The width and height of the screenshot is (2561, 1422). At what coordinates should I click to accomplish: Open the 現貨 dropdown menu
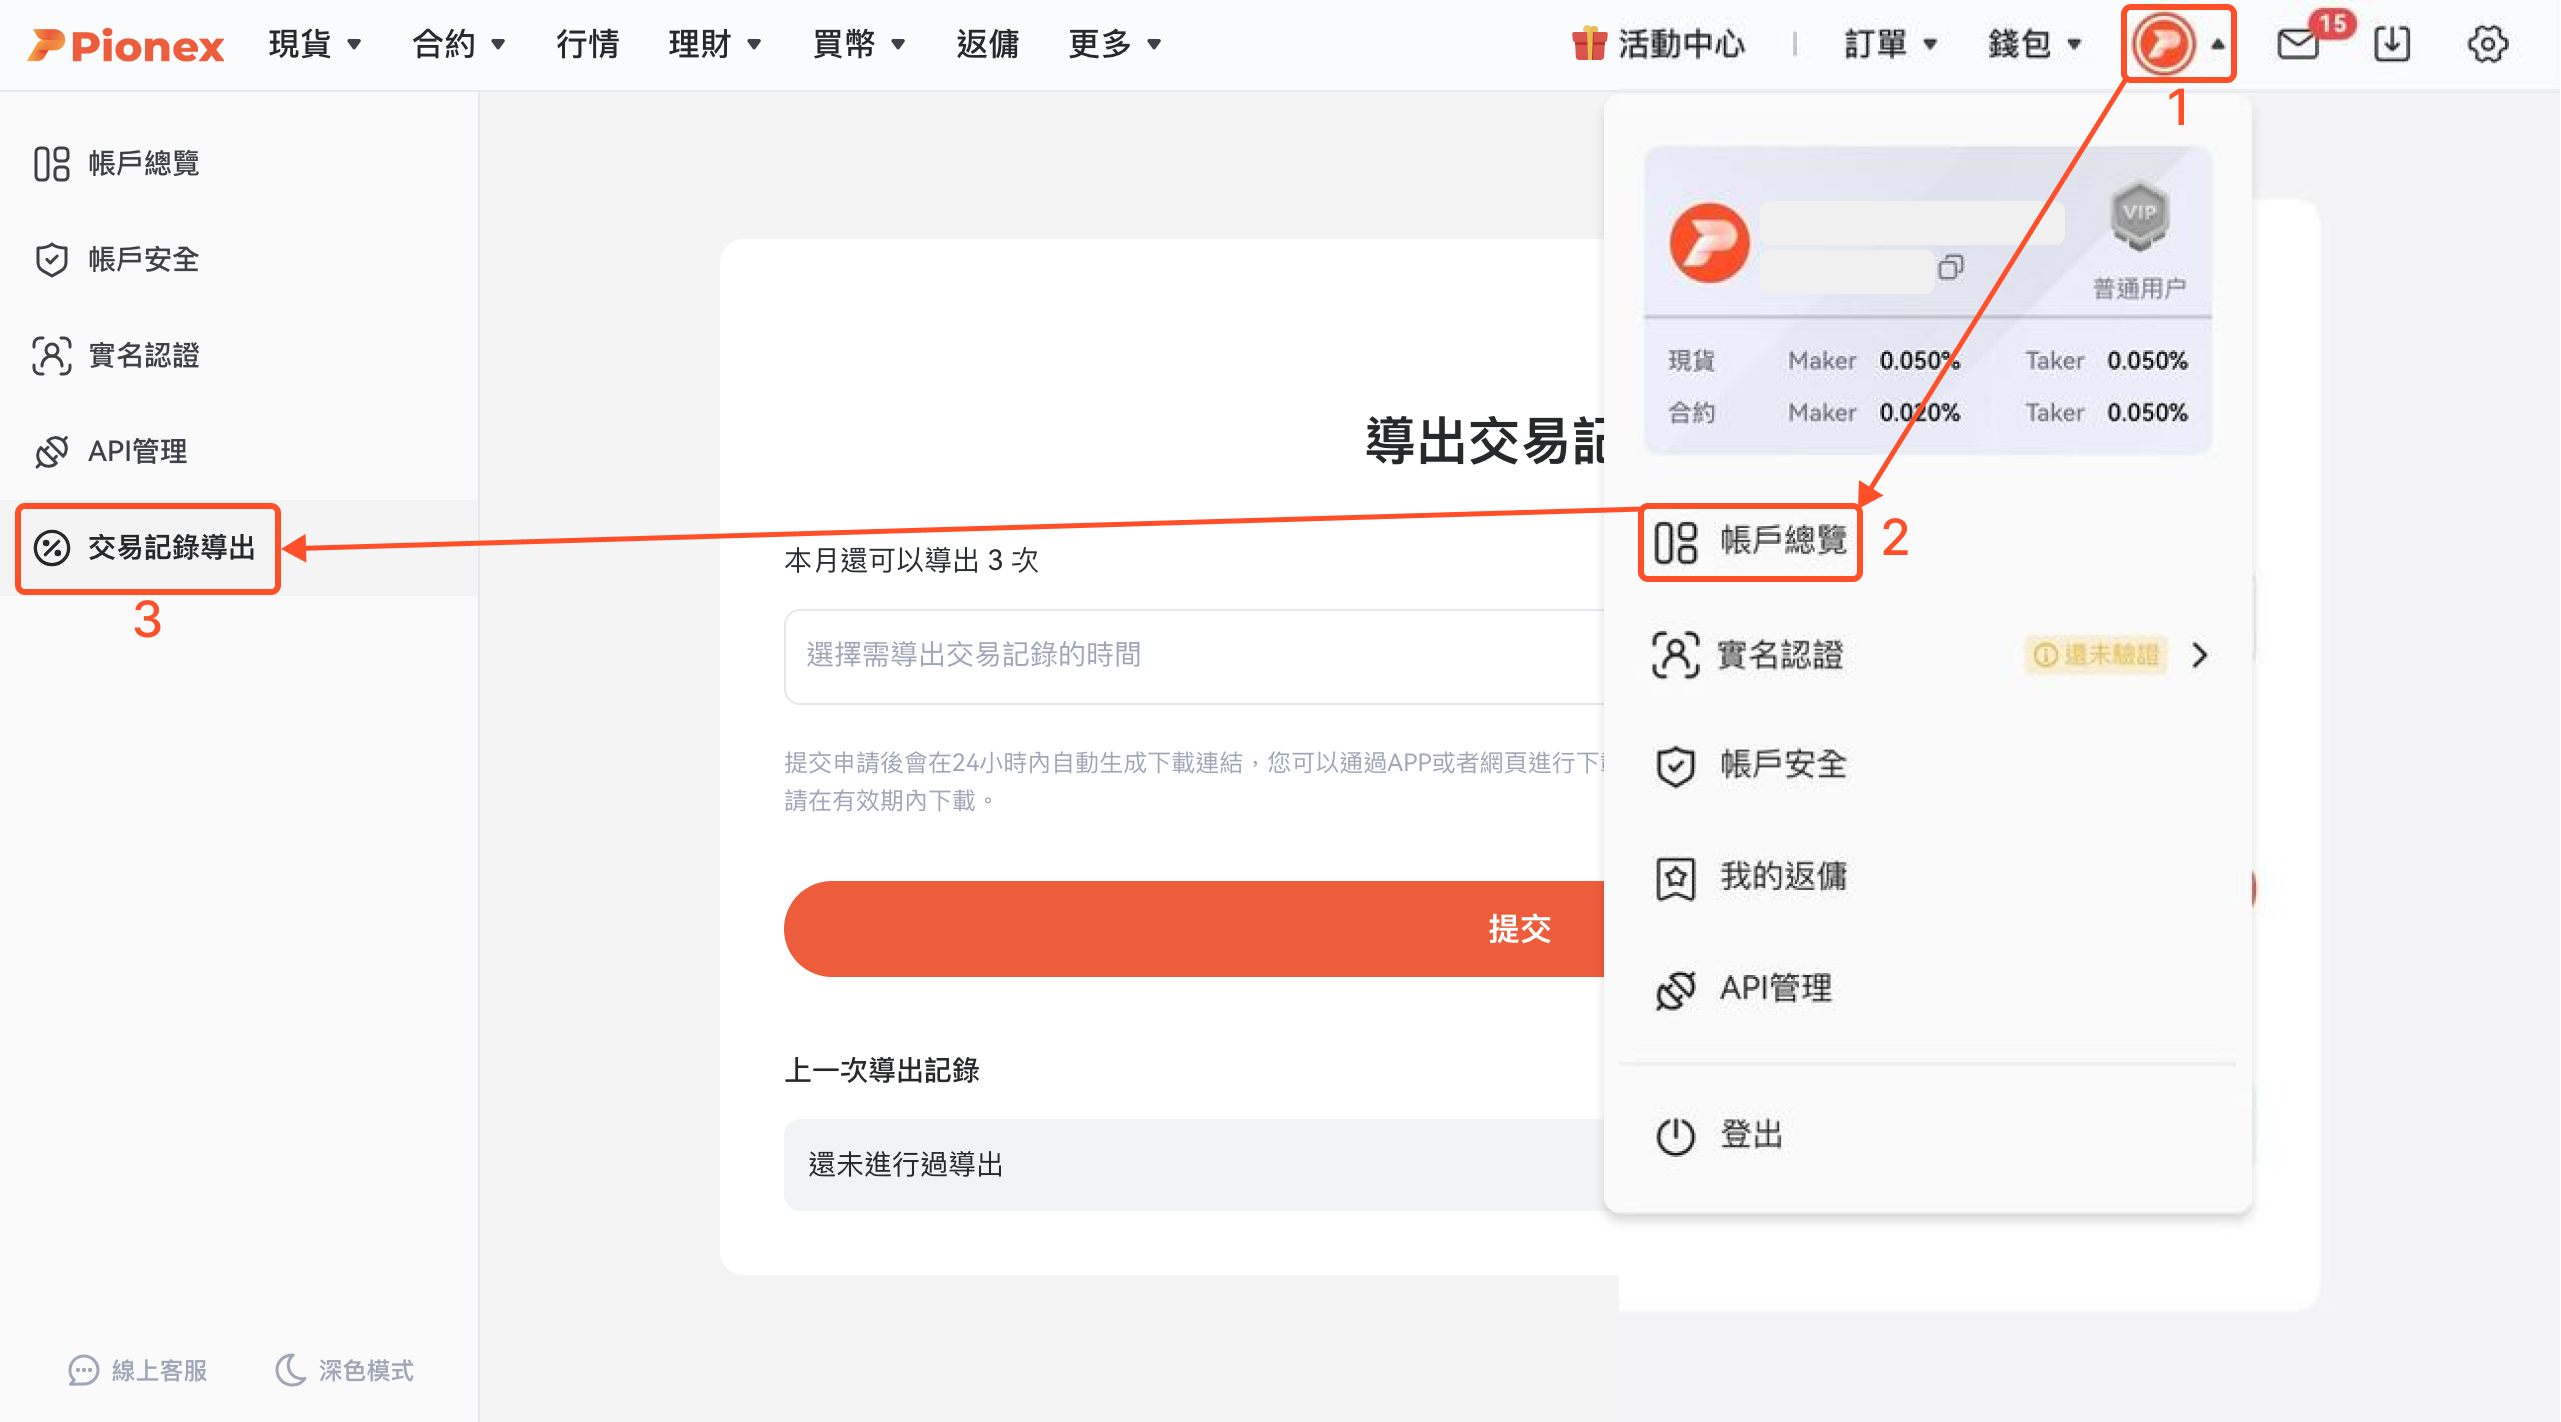(315, 44)
